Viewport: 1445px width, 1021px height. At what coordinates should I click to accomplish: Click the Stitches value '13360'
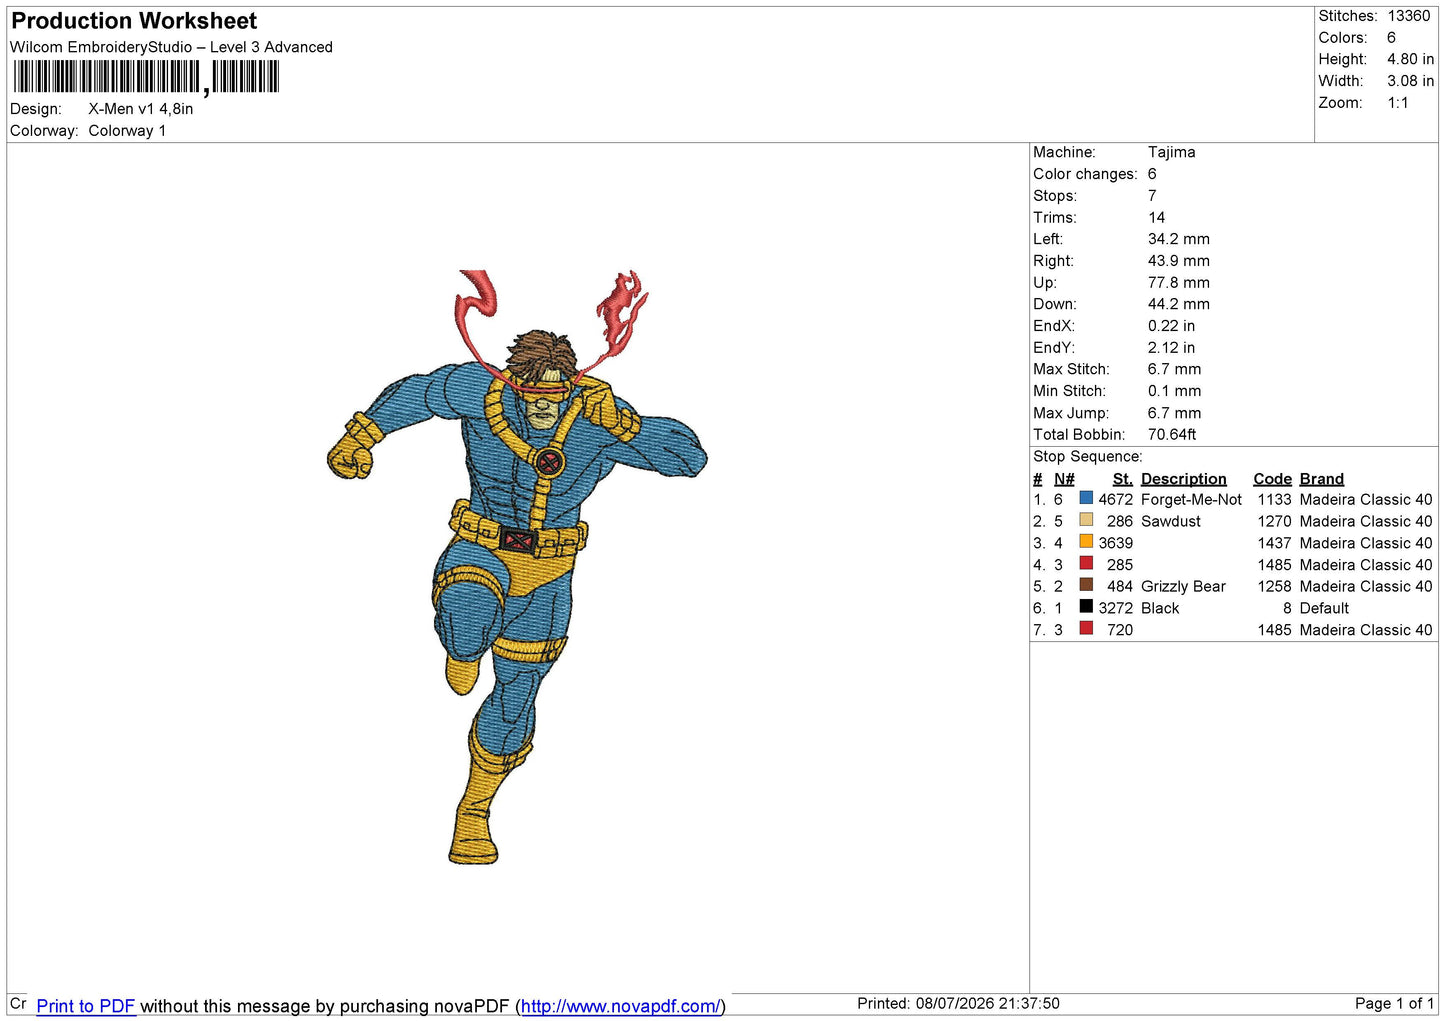point(1409,16)
